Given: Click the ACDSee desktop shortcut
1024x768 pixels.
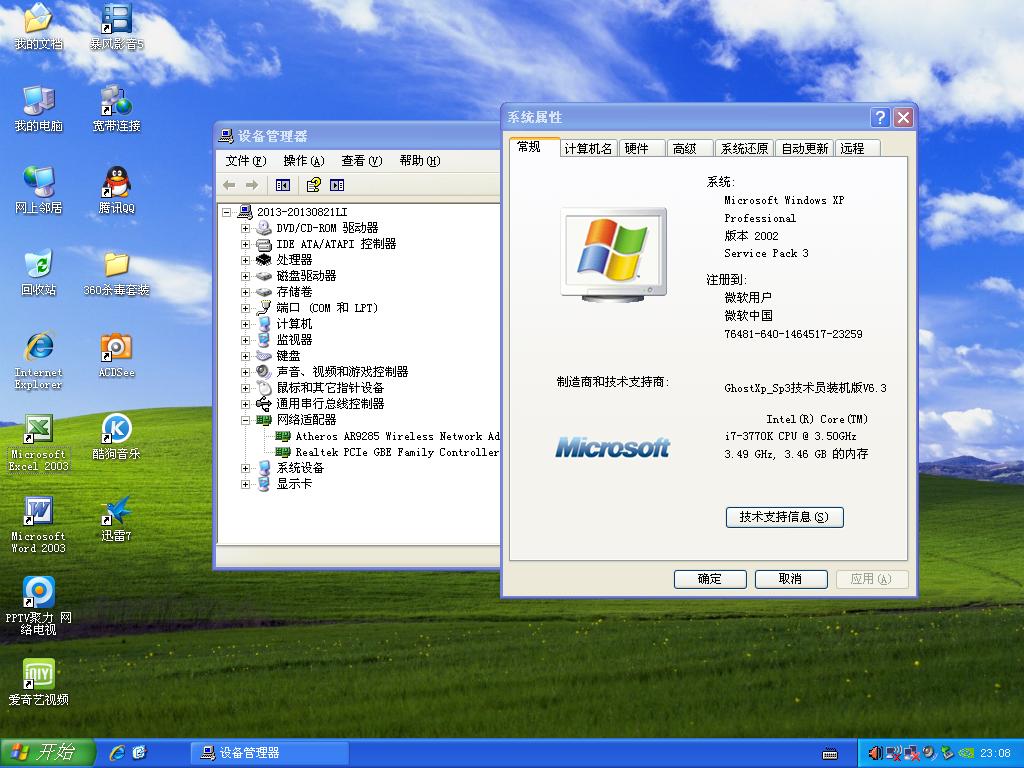Looking at the screenshot, I should (x=116, y=355).
